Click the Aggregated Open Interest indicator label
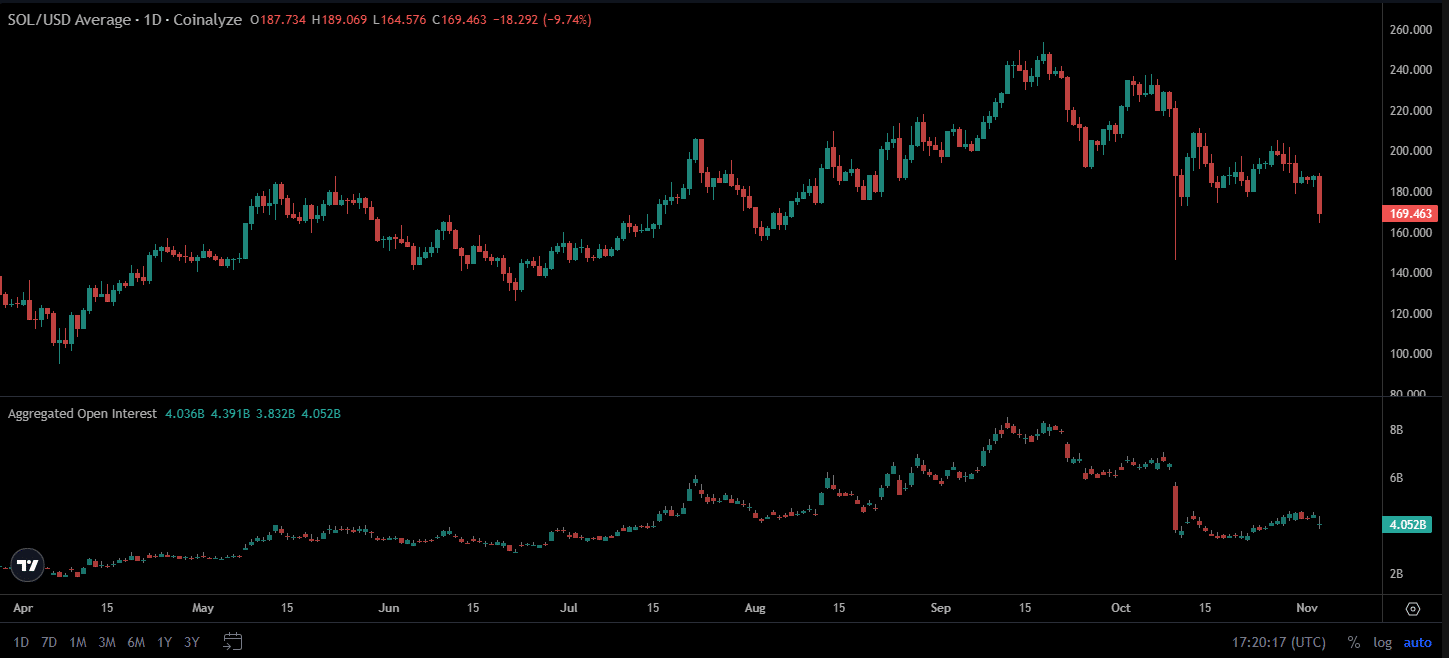 pyautogui.click(x=80, y=413)
